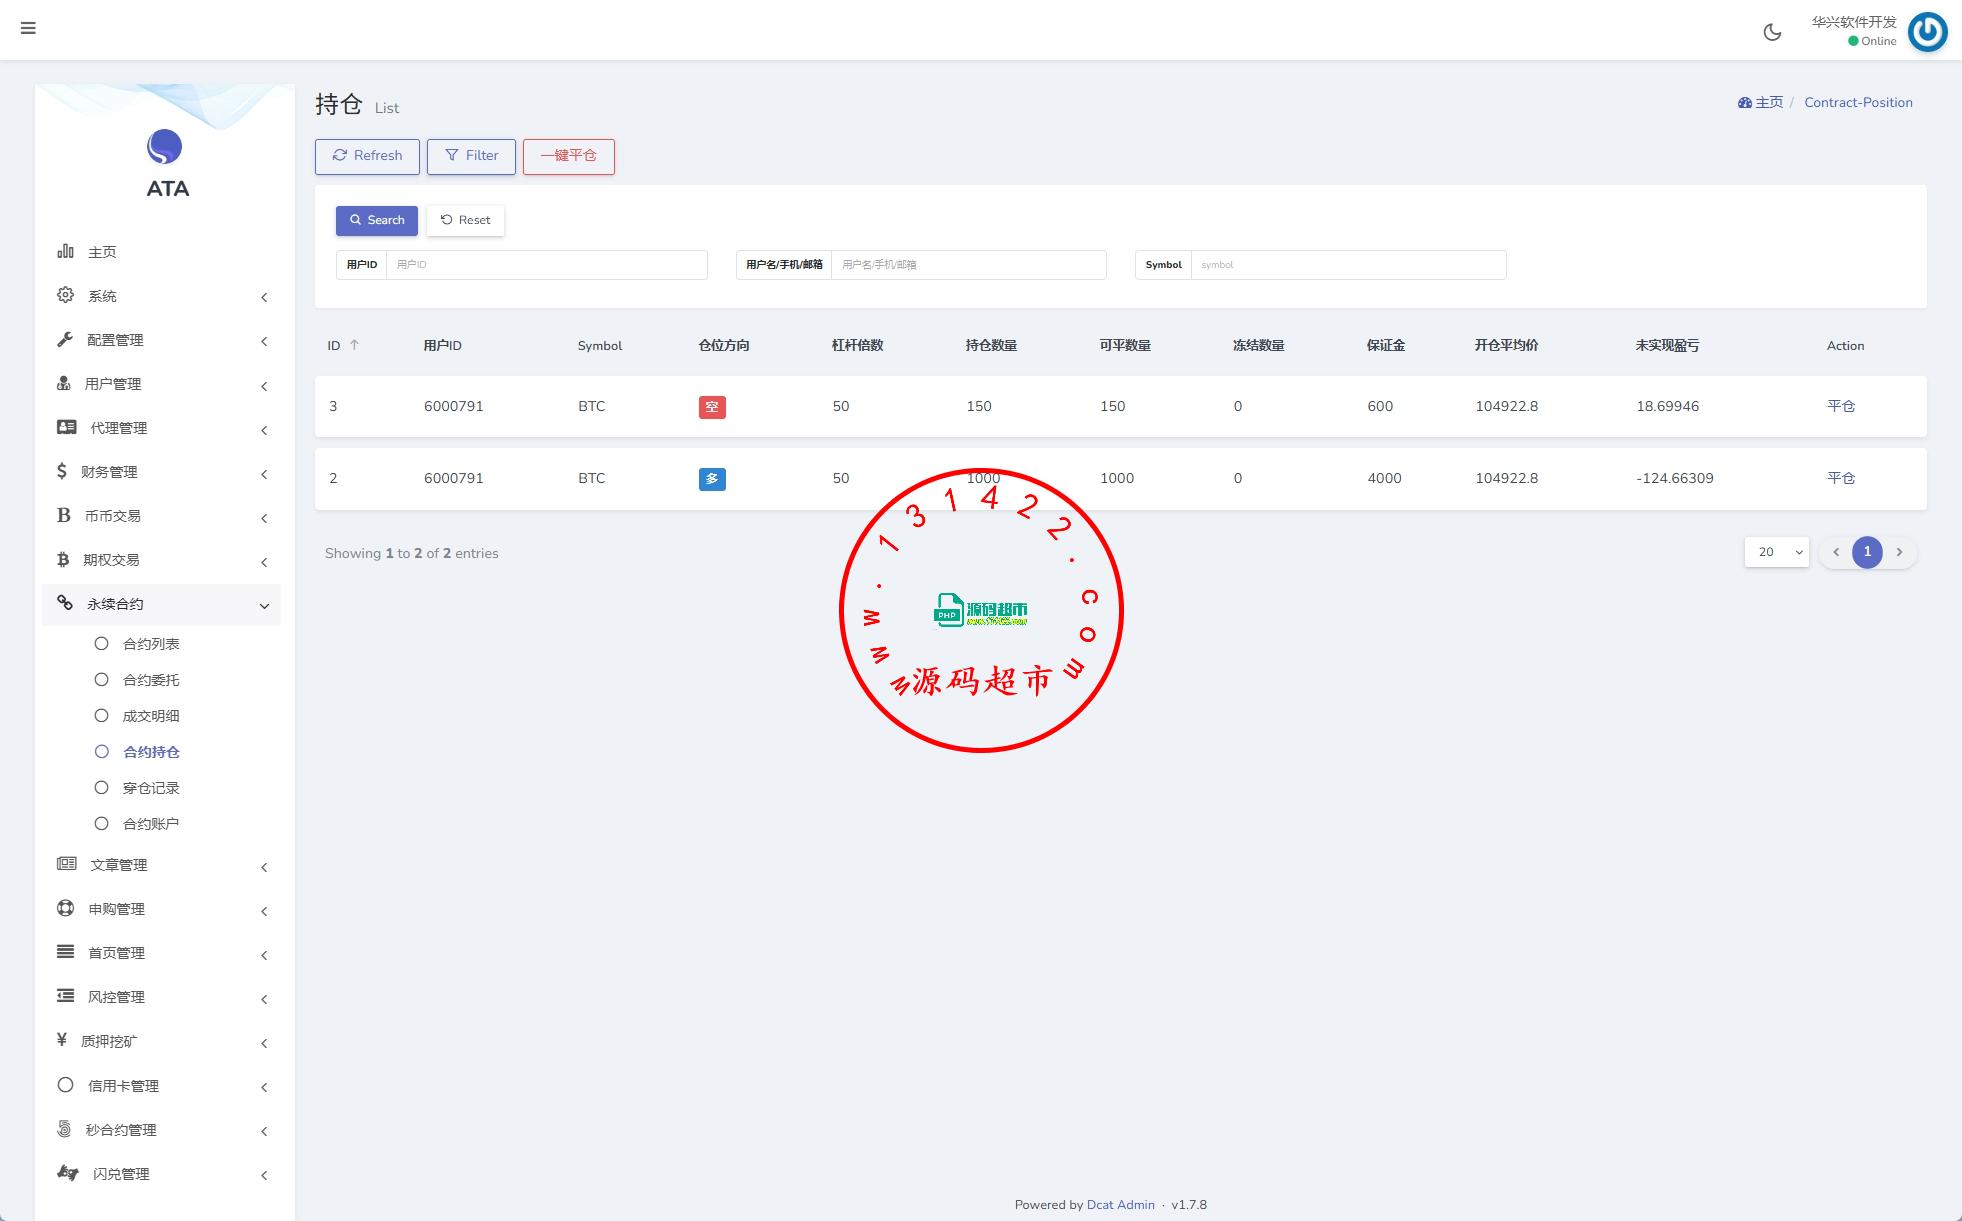
Task: Click the 系统 gear icon
Action: (66, 295)
